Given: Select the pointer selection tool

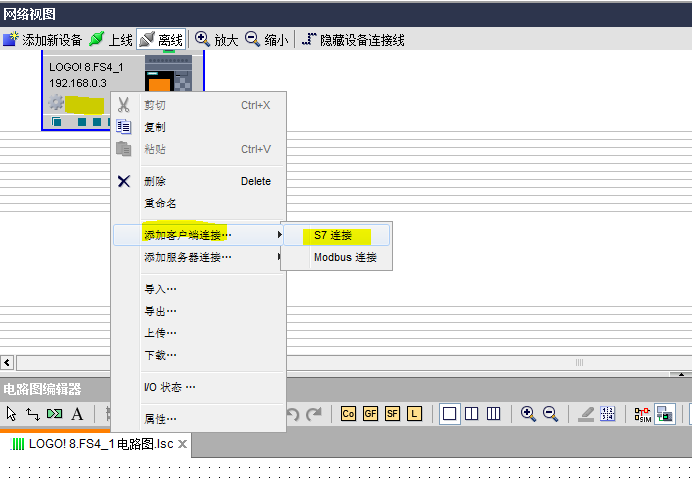Looking at the screenshot, I should pyautogui.click(x=11, y=414).
